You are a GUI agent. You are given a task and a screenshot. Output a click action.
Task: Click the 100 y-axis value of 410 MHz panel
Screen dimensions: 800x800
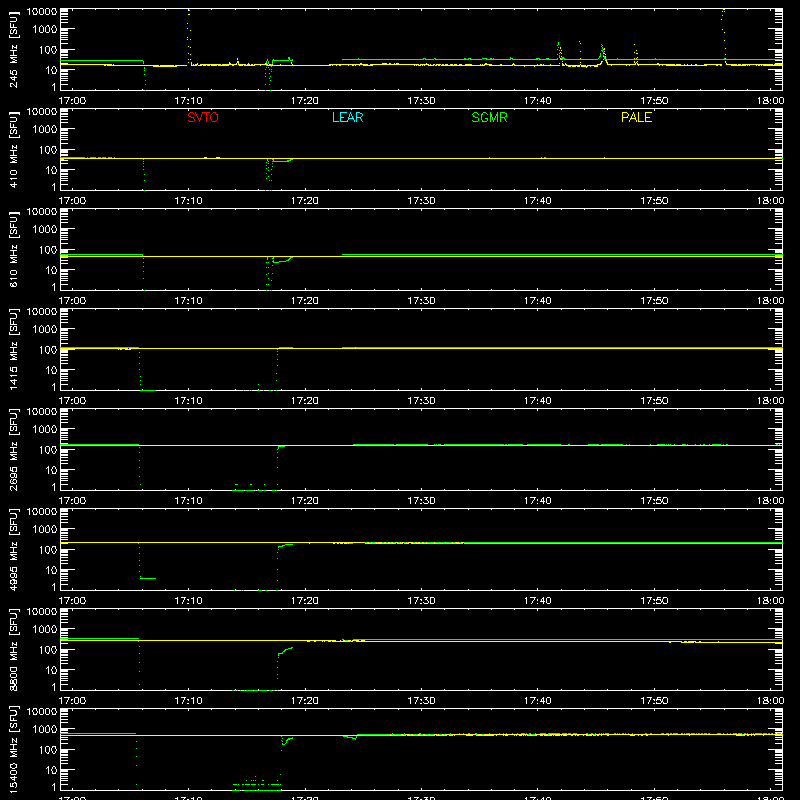tap(48, 150)
